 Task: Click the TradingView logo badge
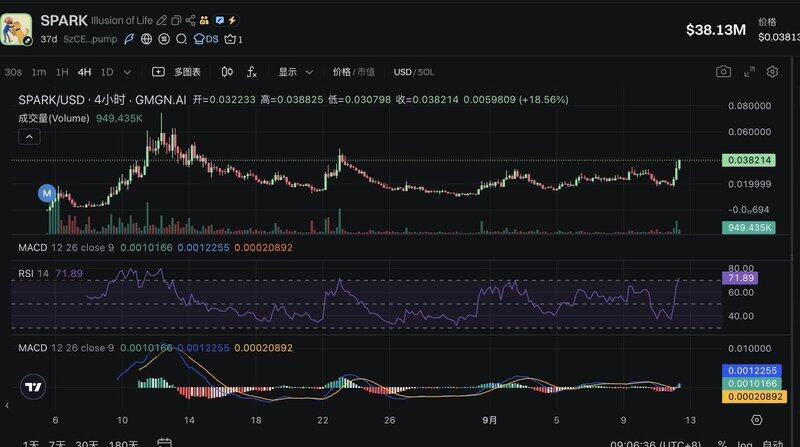[x=33, y=387]
